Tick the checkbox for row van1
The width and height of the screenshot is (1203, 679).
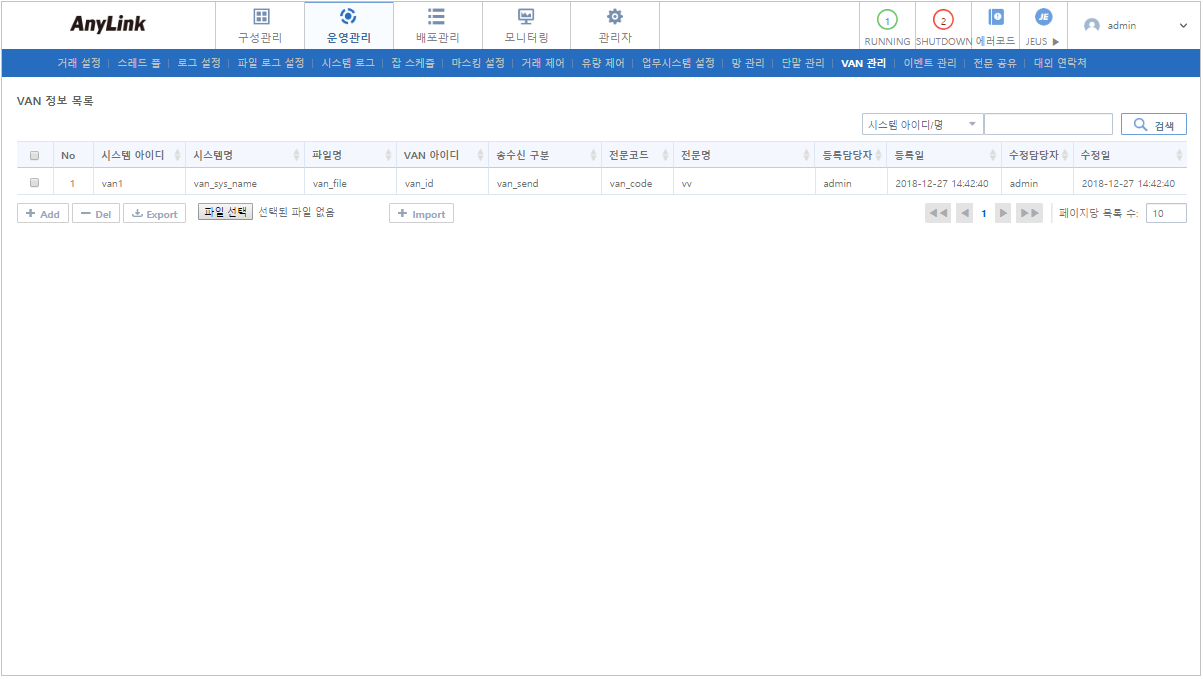point(34,183)
